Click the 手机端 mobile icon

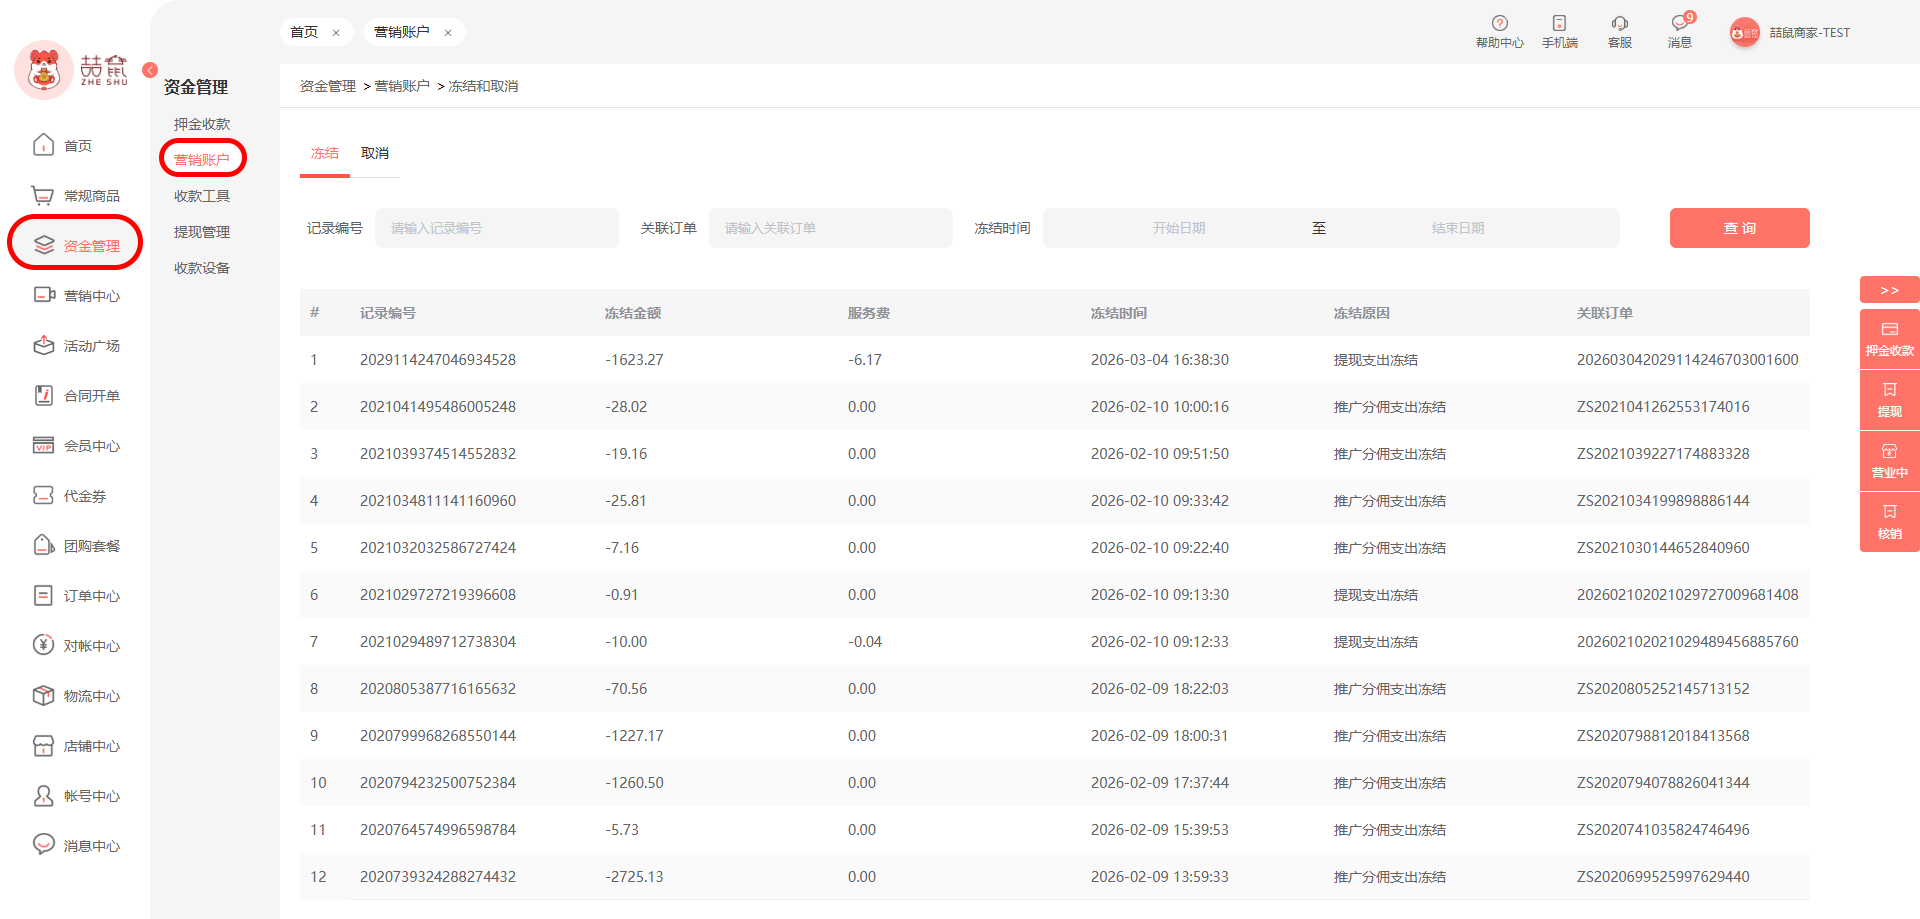[1559, 24]
